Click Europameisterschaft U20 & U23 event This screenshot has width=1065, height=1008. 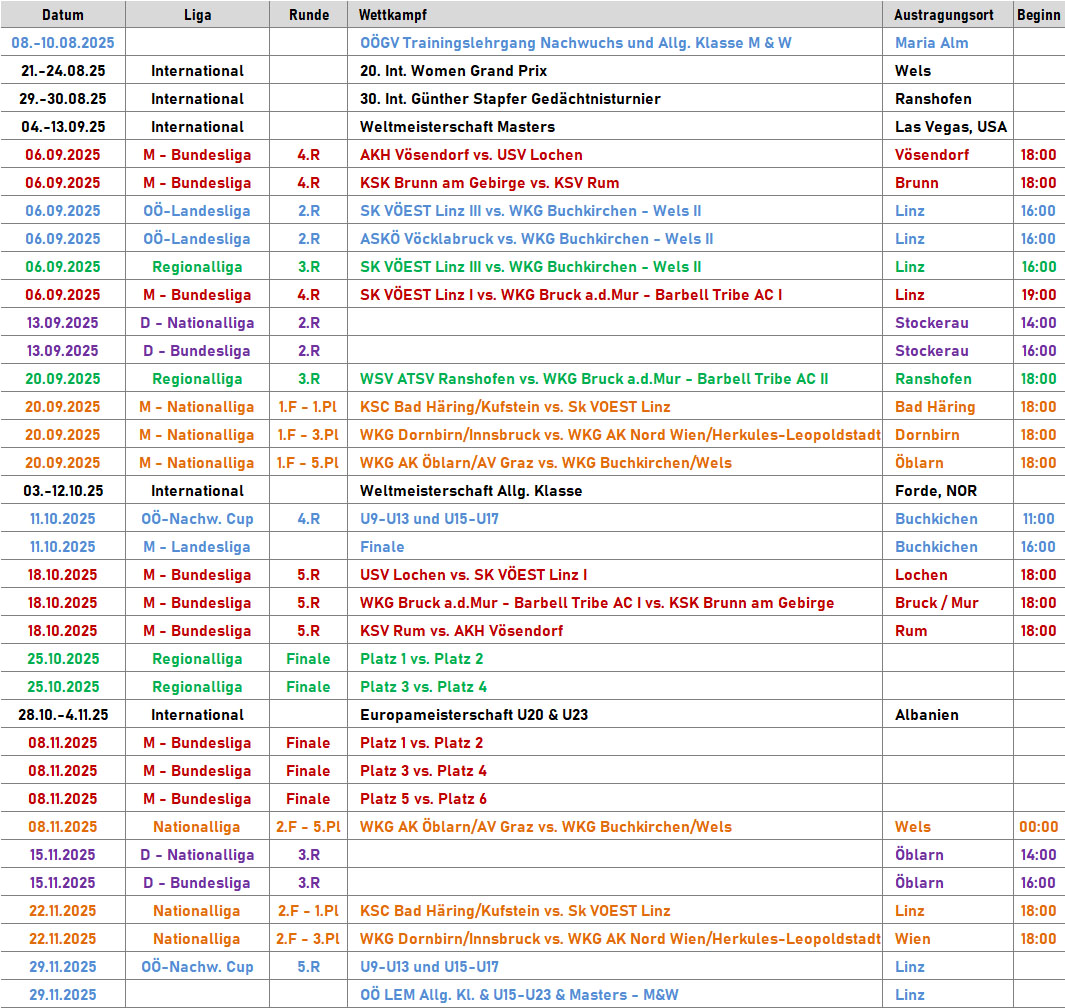click(x=473, y=715)
